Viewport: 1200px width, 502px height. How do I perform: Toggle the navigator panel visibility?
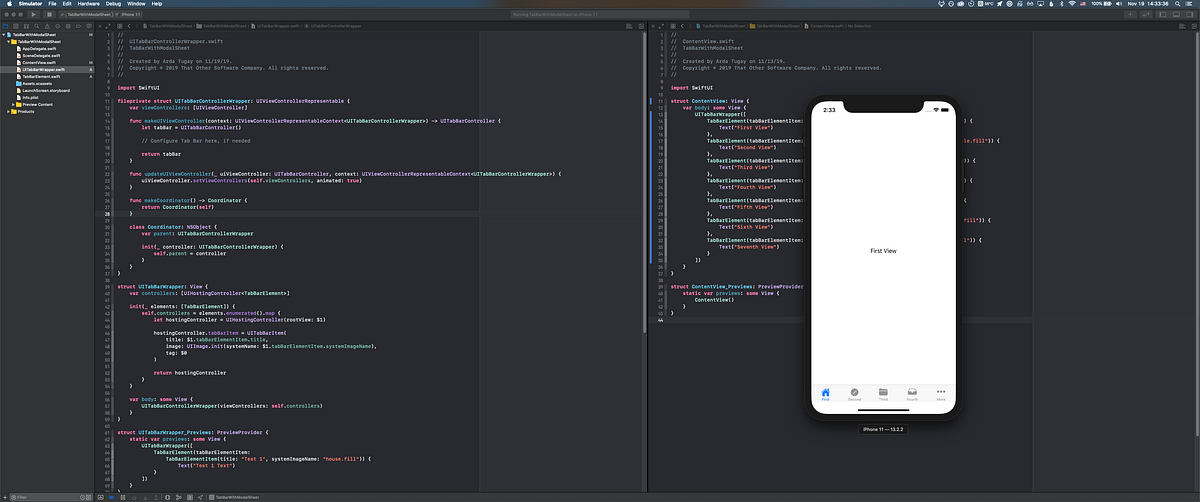point(1163,14)
